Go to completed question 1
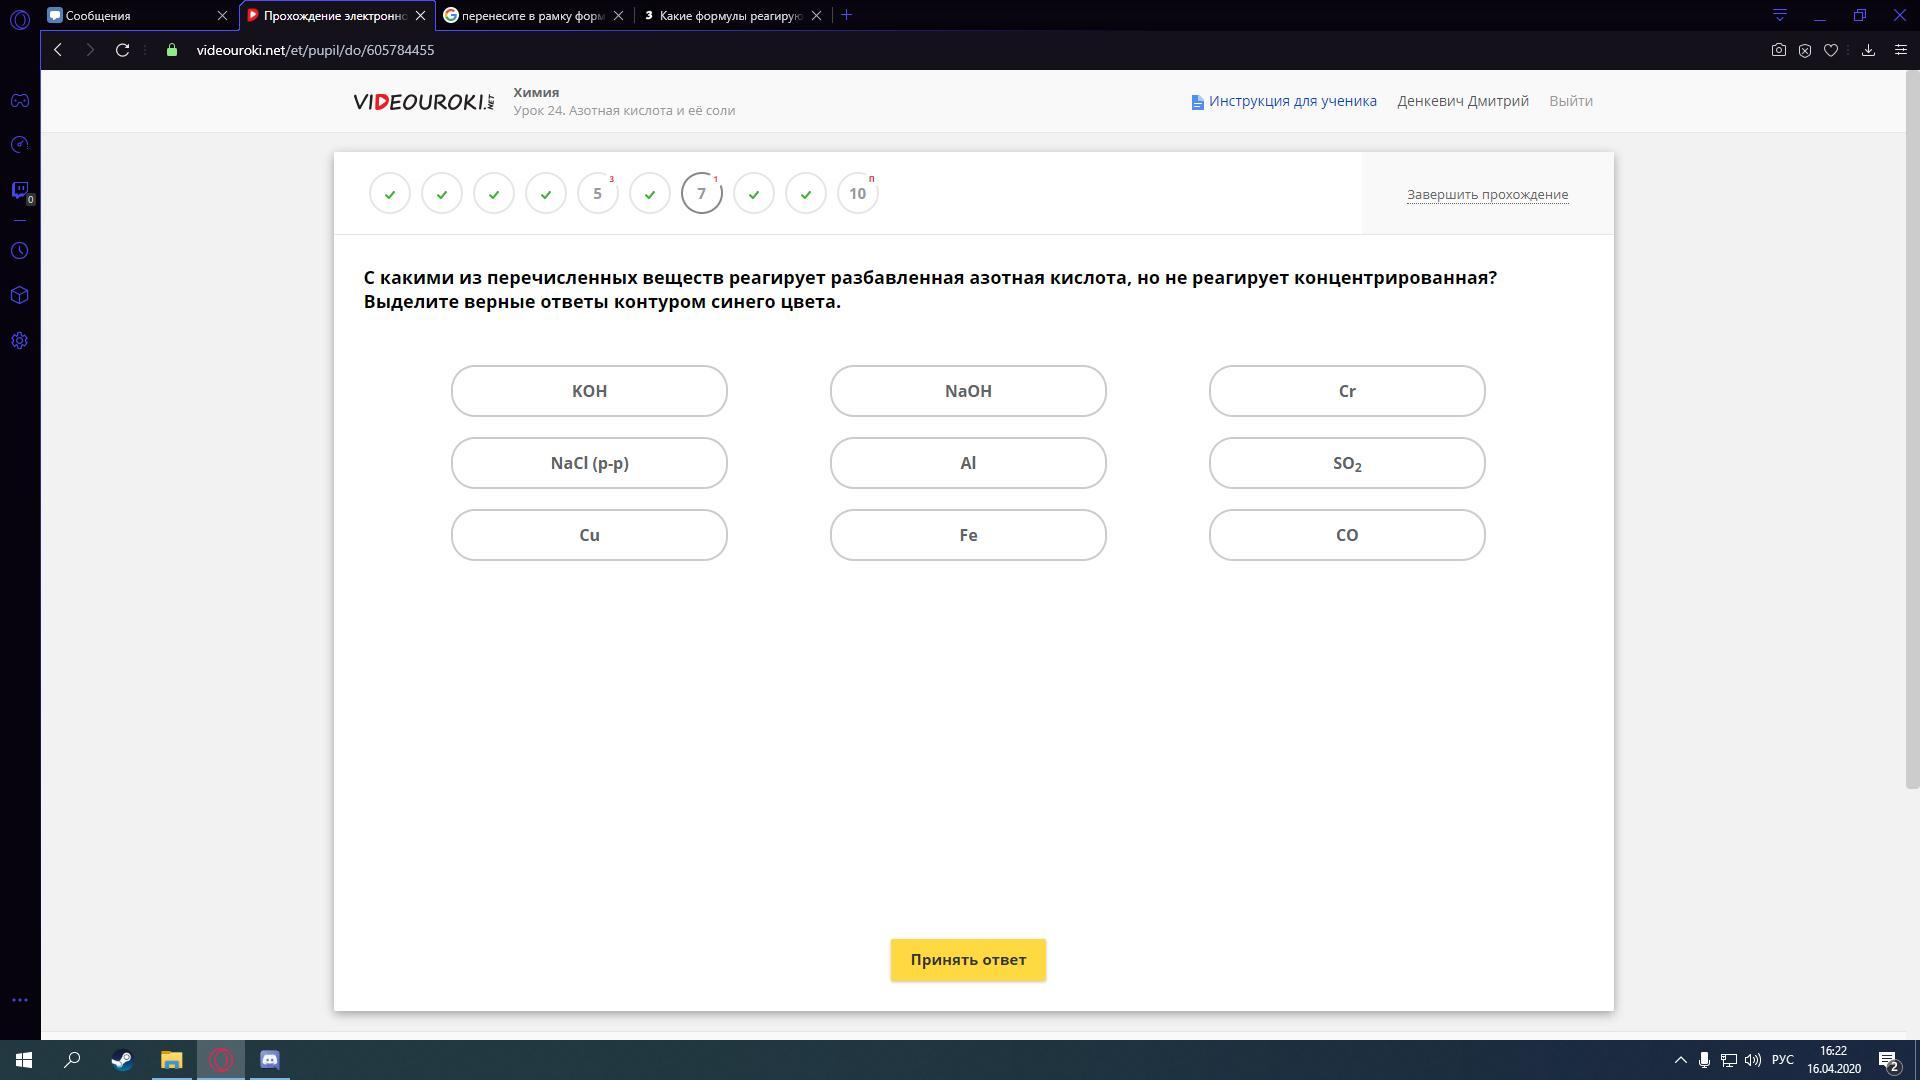This screenshot has height=1080, width=1920. tap(390, 194)
